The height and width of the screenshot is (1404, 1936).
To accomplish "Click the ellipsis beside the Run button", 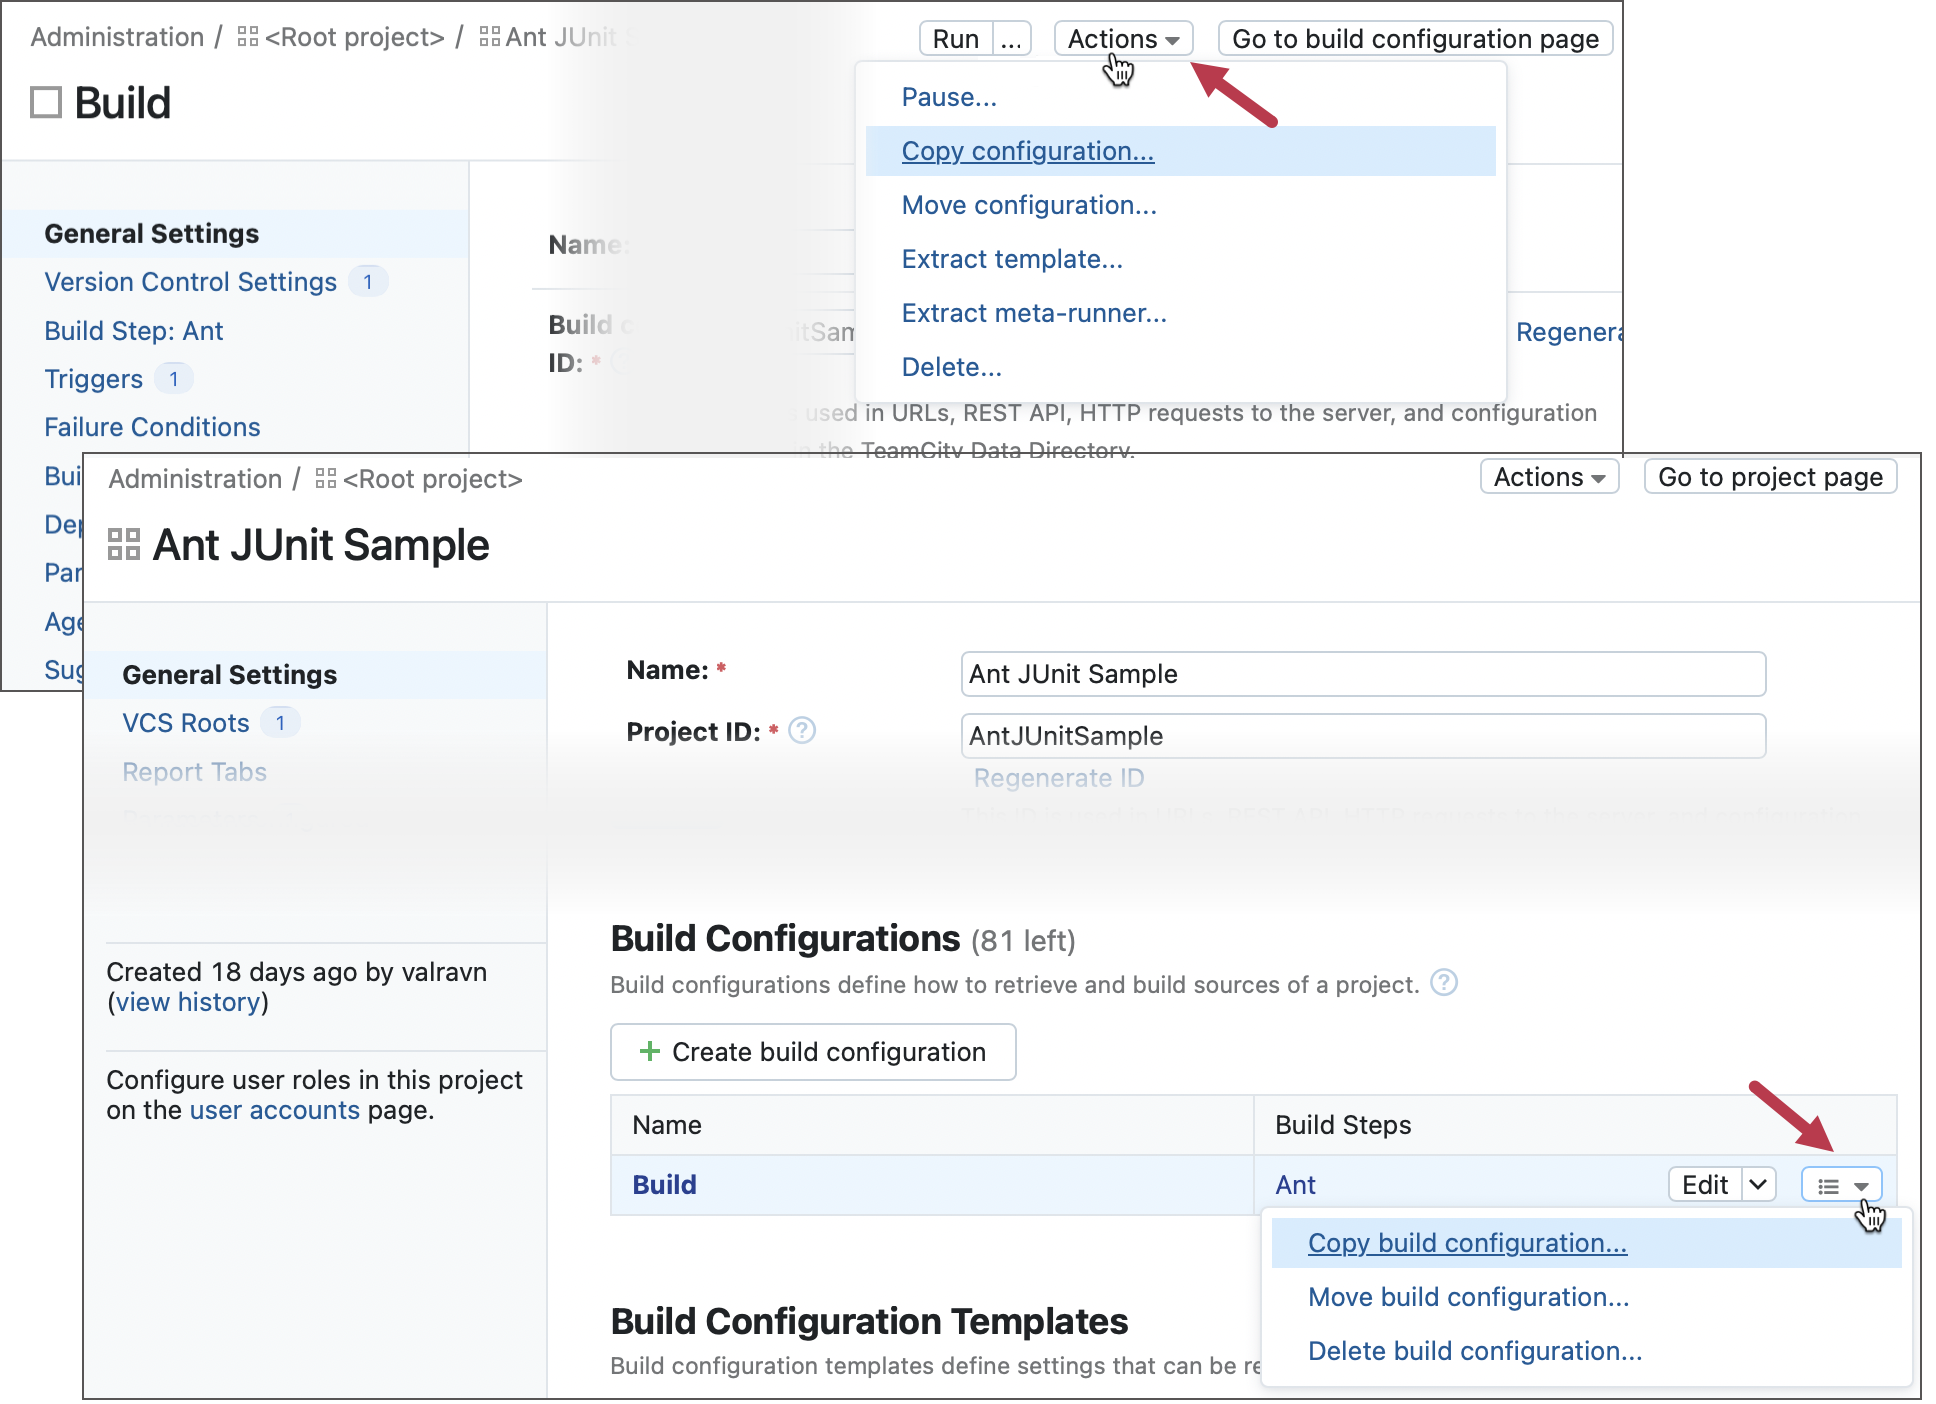I will (x=1011, y=38).
